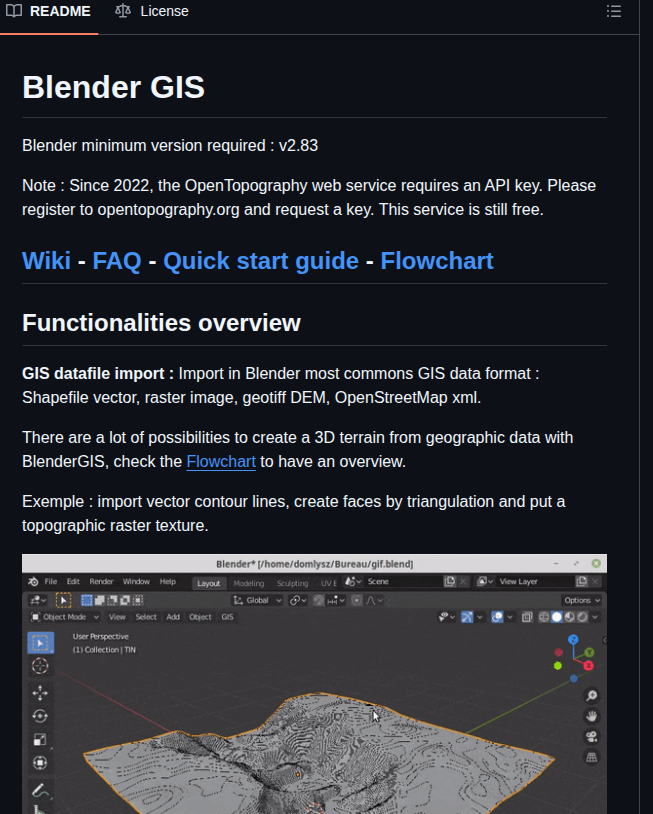
Task: Activate the Scale tool in left toolbar
Action: 40,740
